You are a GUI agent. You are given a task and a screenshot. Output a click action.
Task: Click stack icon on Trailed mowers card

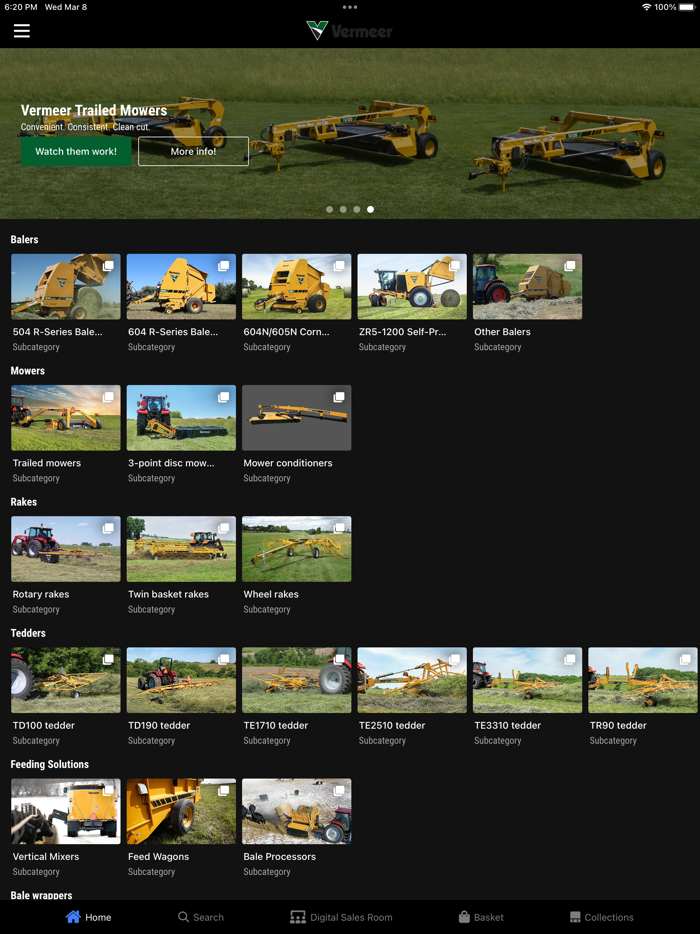108,397
